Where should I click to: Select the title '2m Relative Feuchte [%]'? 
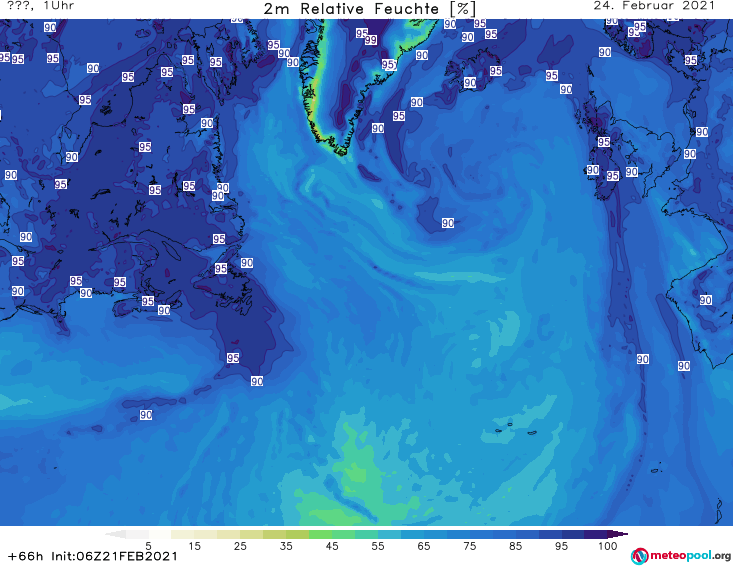coord(370,9)
